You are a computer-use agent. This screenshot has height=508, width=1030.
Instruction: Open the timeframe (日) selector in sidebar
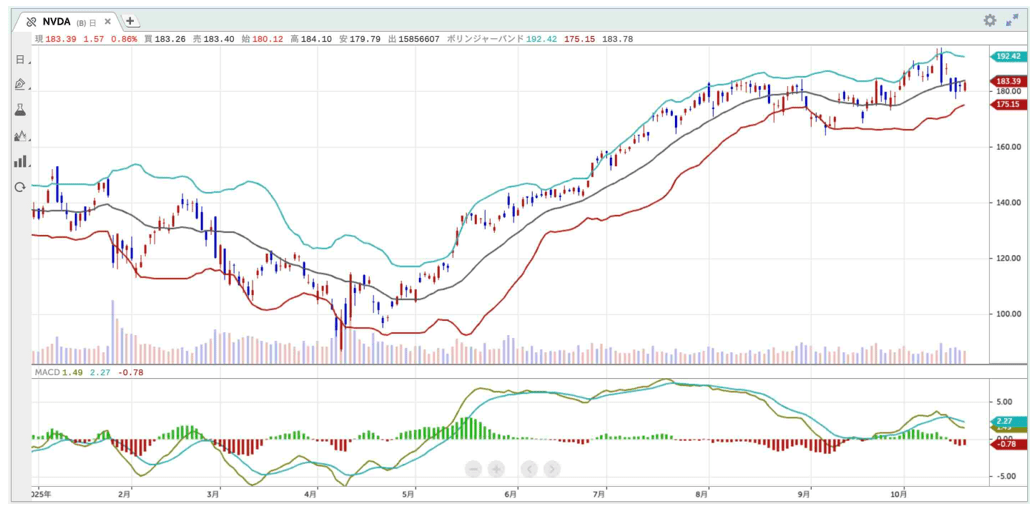(20, 60)
